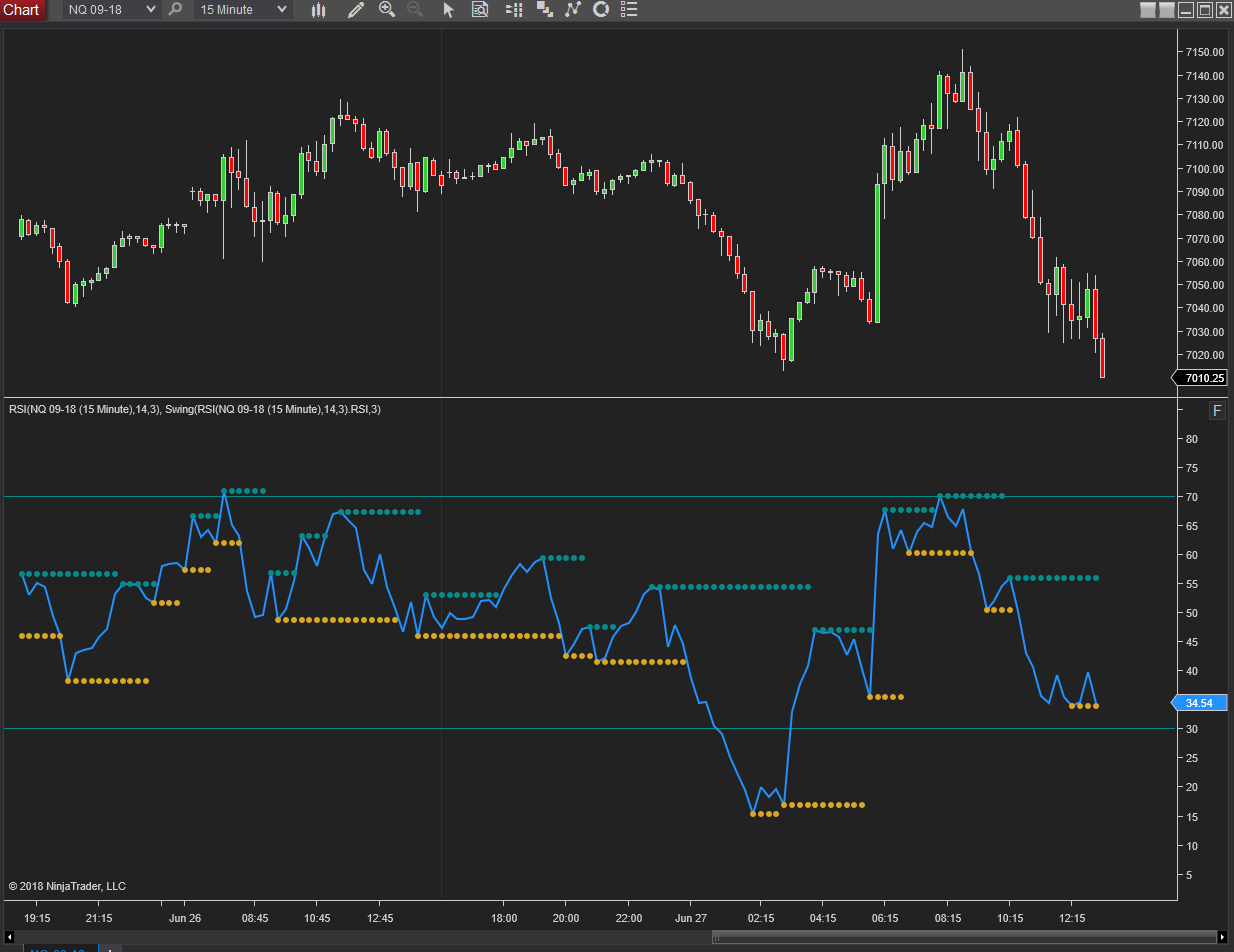Click the 80 level on RSI axis
1234x952 pixels.
pos(1191,439)
